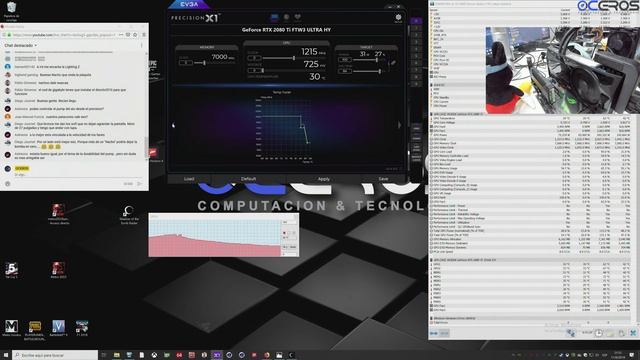Click the YouTube URL address bar
Viewport: 640px width, 360px height.
[64, 35]
